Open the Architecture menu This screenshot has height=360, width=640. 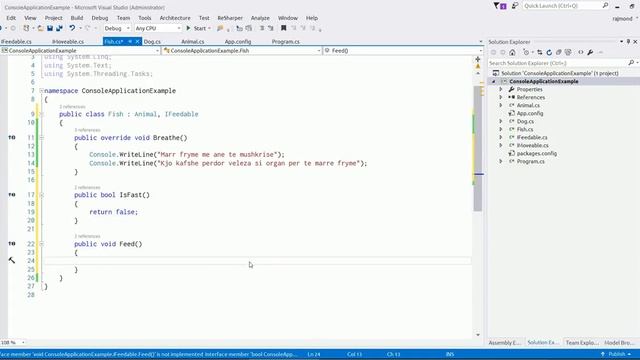[x=175, y=18]
